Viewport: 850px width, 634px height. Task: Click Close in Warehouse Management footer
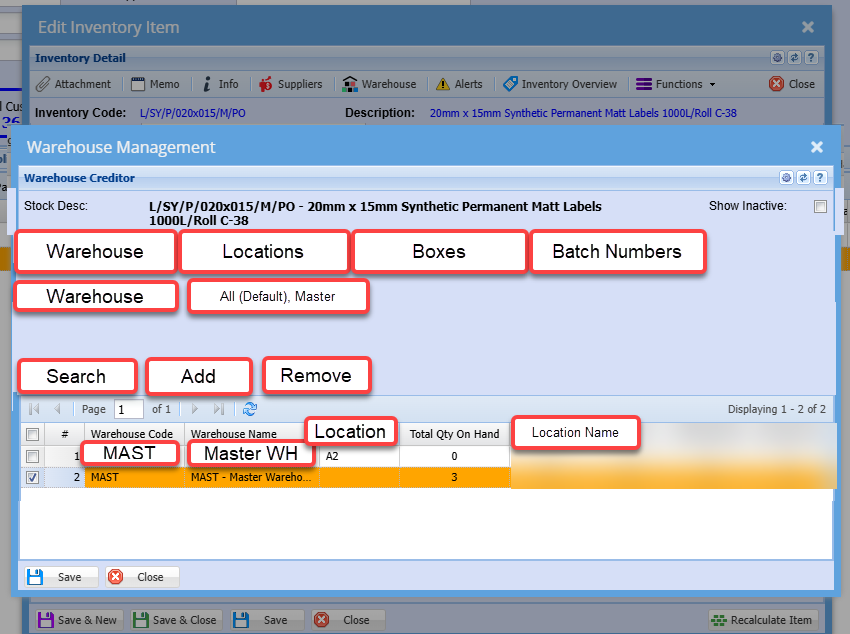(143, 577)
